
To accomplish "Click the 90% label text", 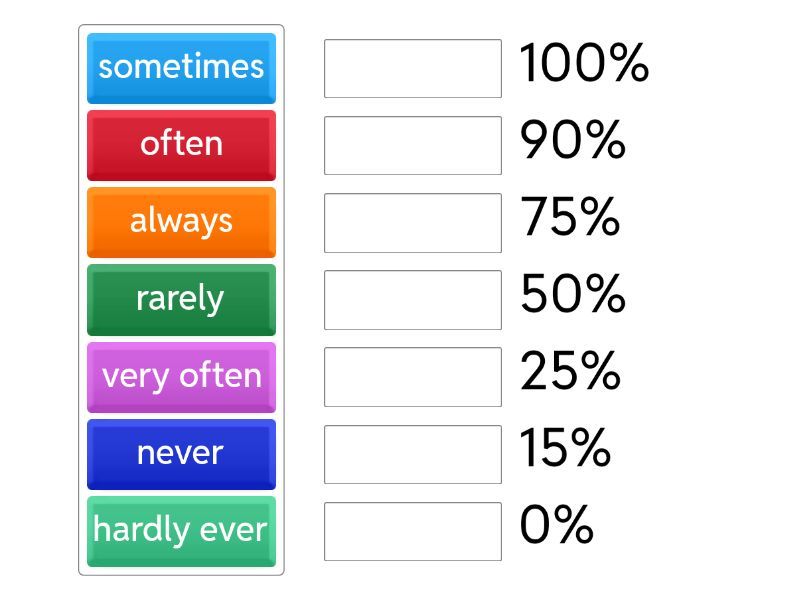I will [572, 142].
